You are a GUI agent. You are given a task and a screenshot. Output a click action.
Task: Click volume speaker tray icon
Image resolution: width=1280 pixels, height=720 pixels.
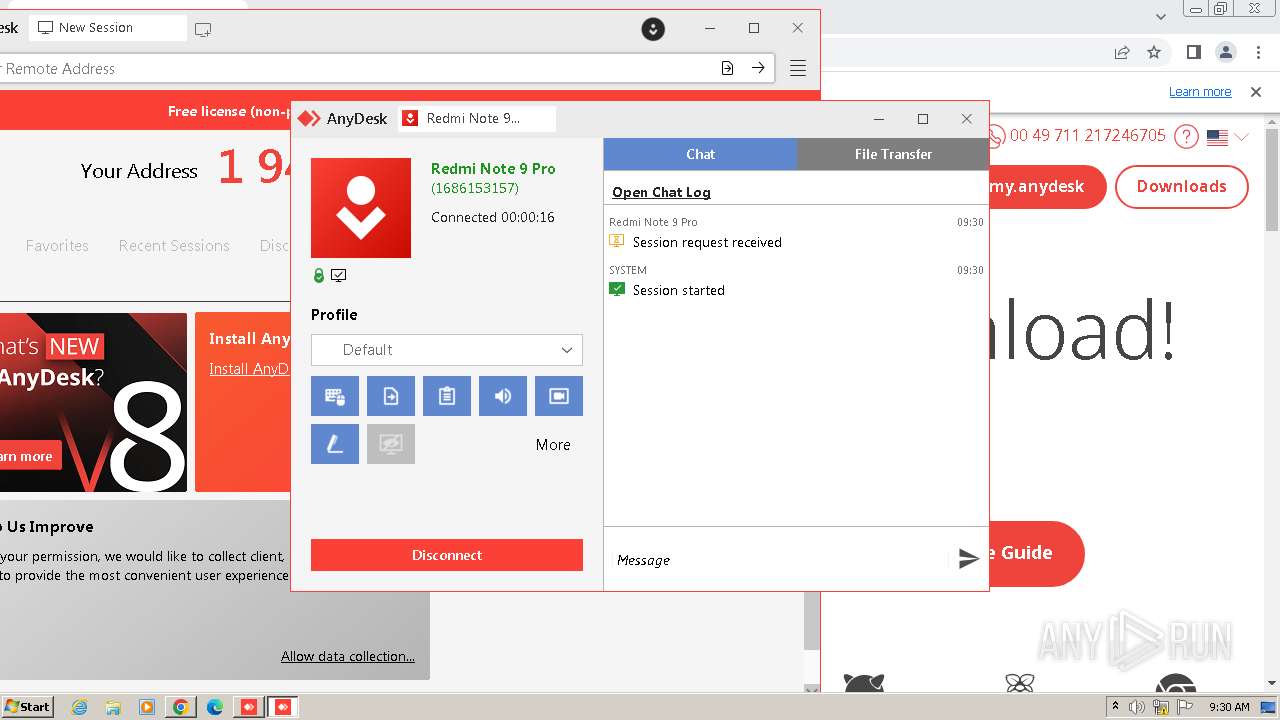click(1138, 707)
